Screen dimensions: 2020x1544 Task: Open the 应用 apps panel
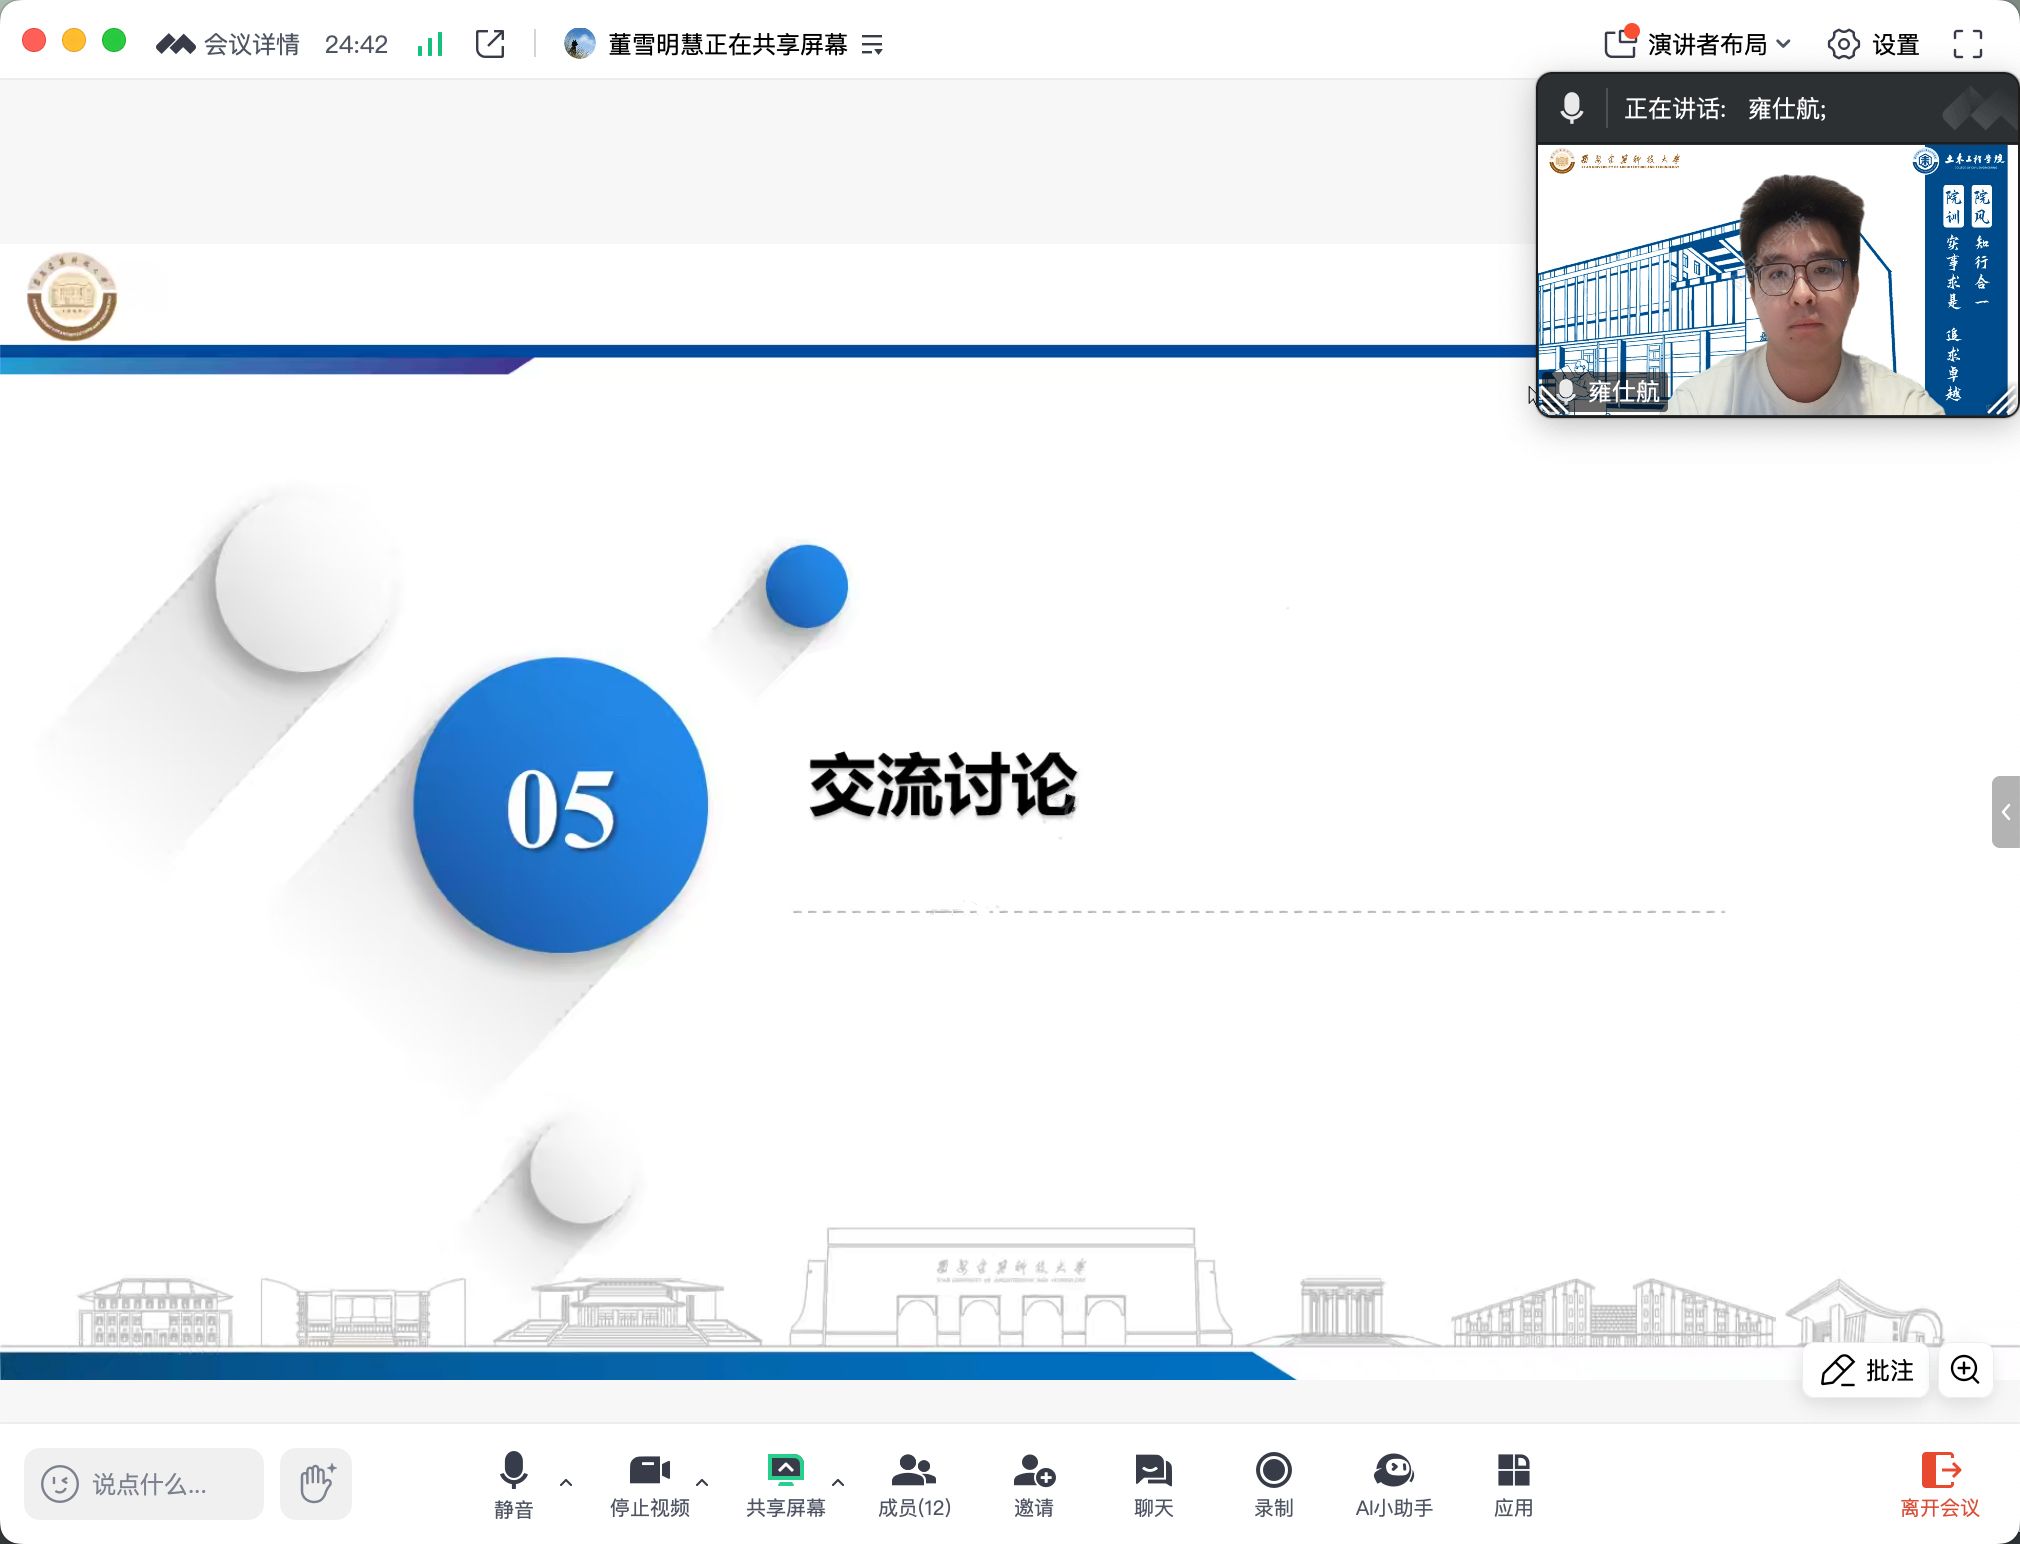point(1513,1483)
